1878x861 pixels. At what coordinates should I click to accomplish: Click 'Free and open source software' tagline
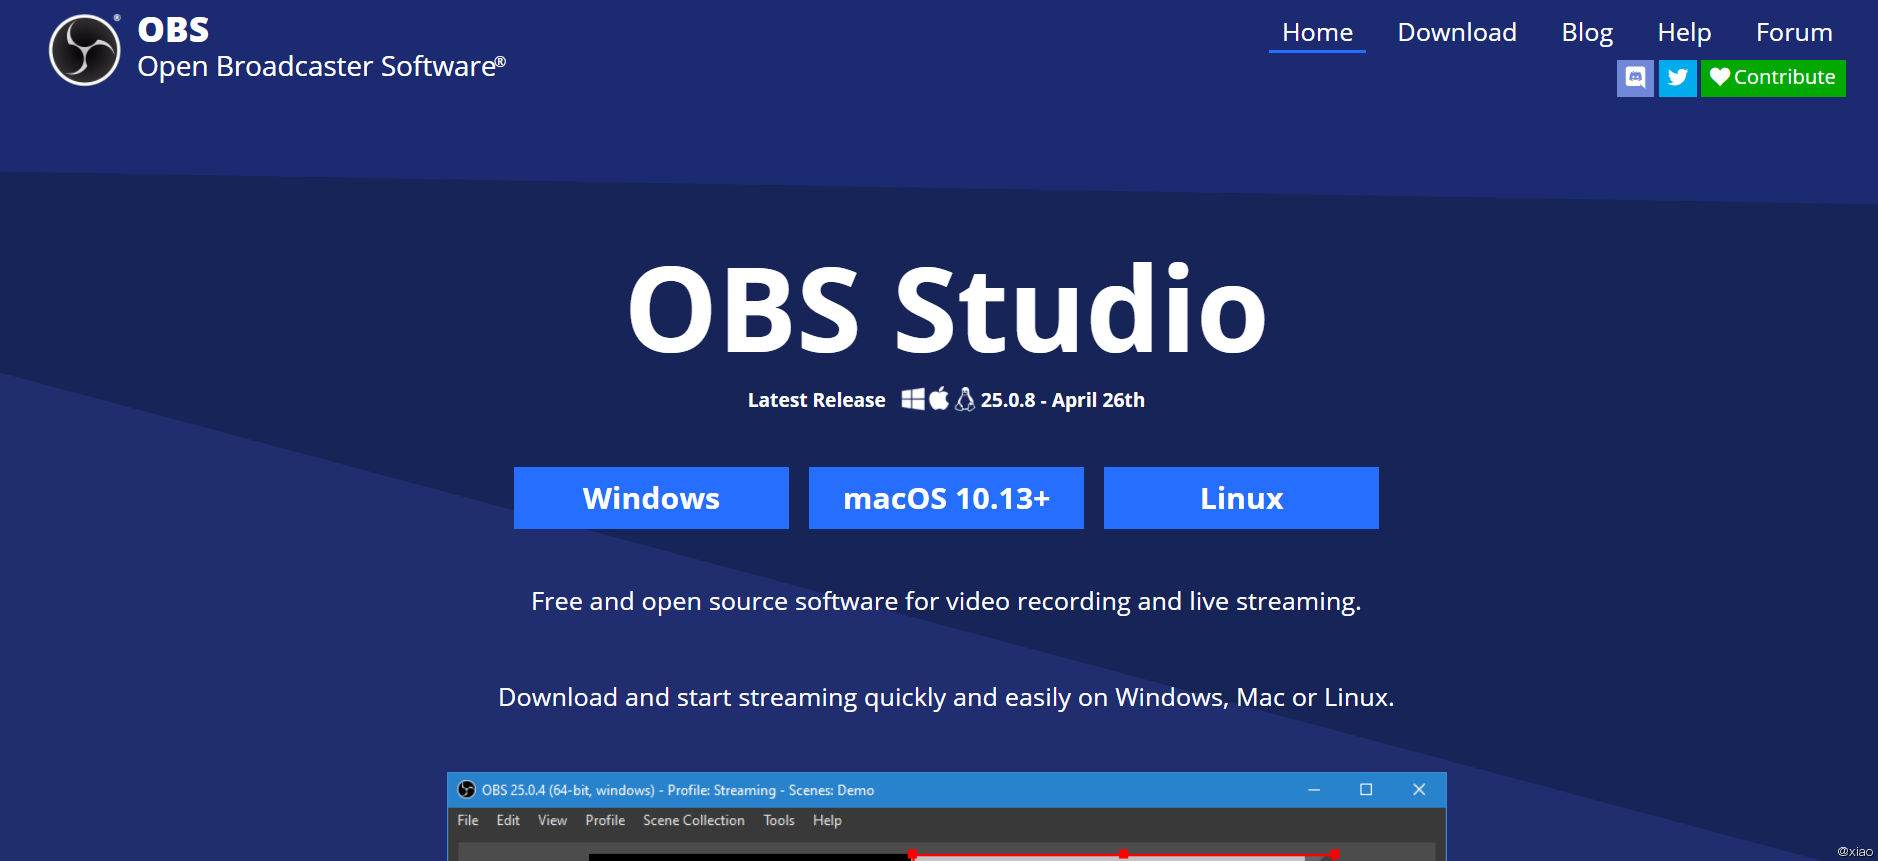pos(946,601)
